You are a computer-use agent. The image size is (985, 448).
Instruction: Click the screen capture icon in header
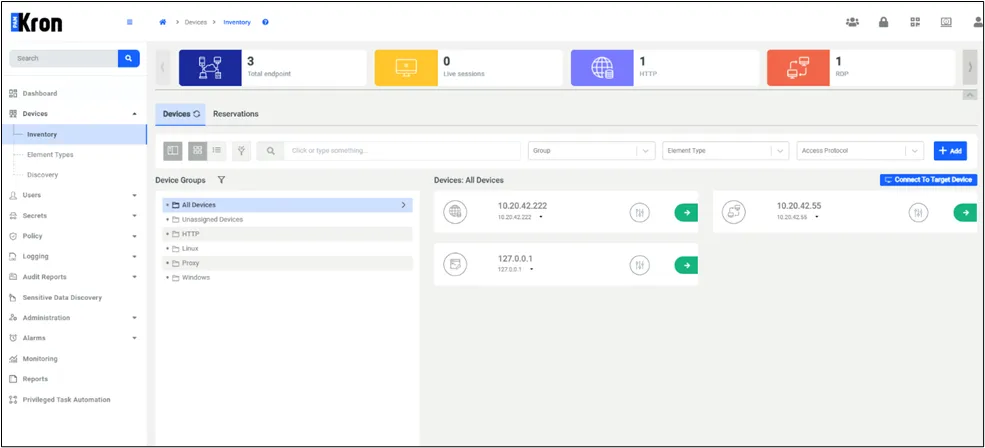[946, 22]
